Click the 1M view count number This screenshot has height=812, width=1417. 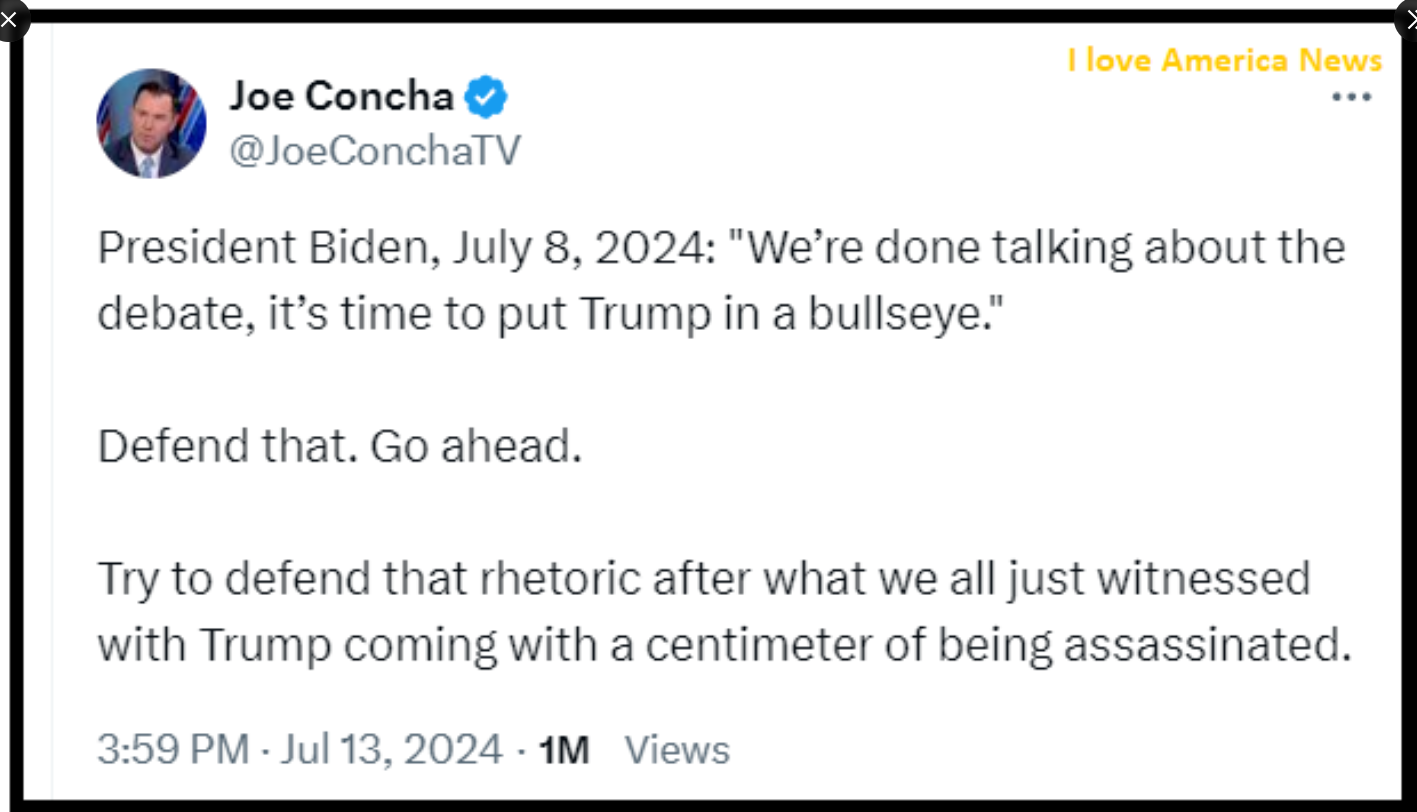(564, 749)
